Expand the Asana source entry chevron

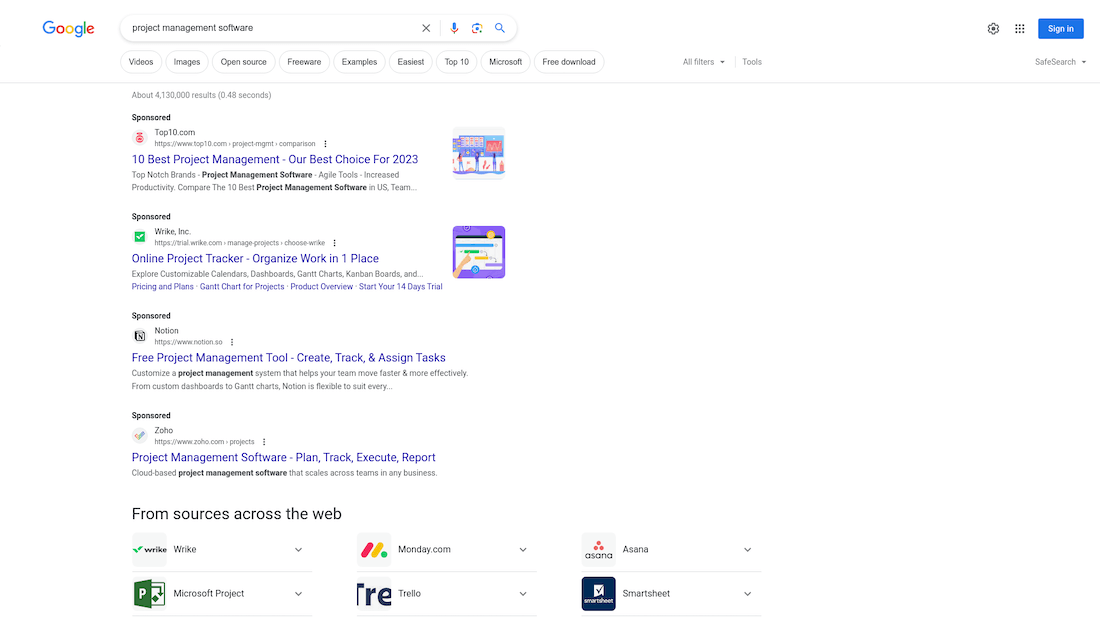tap(747, 550)
